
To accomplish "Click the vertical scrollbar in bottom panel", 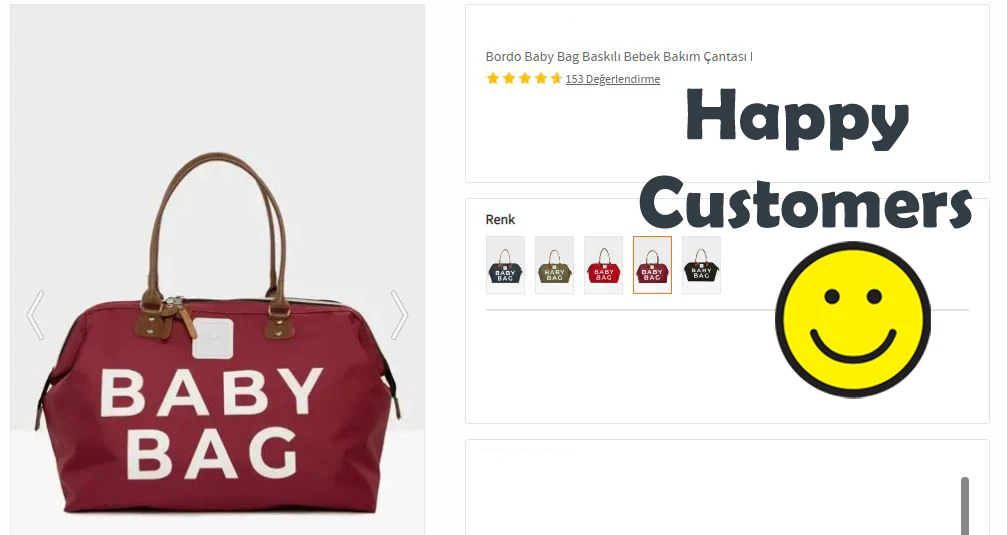I will point(965,505).
